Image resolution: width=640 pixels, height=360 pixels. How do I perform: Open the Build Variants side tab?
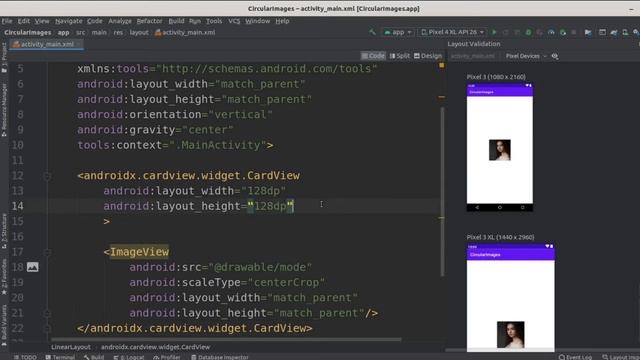click(4, 325)
